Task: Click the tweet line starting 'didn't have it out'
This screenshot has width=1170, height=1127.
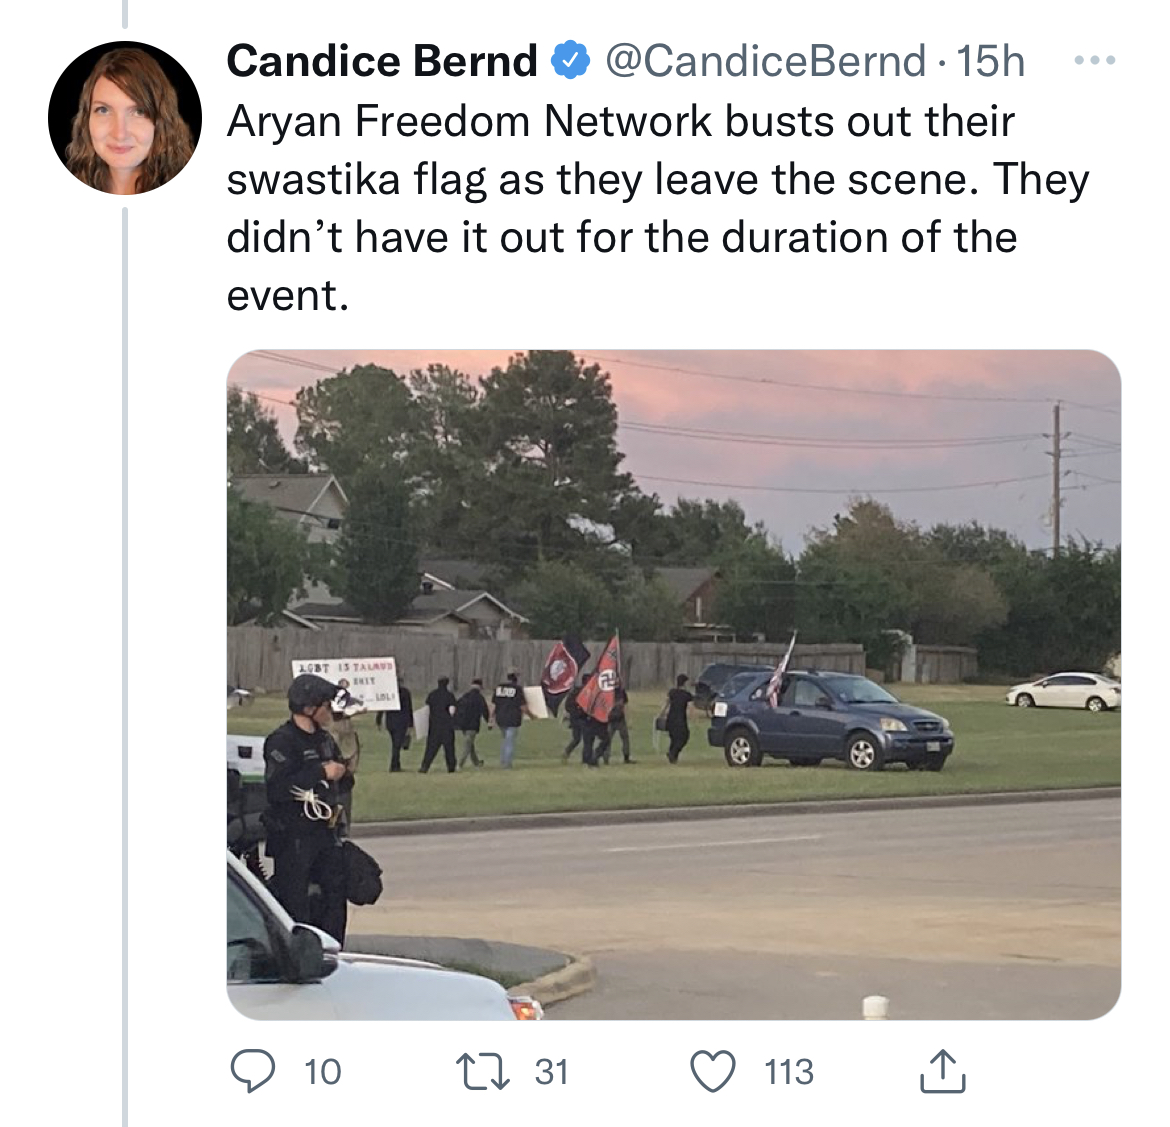Action: (x=621, y=238)
